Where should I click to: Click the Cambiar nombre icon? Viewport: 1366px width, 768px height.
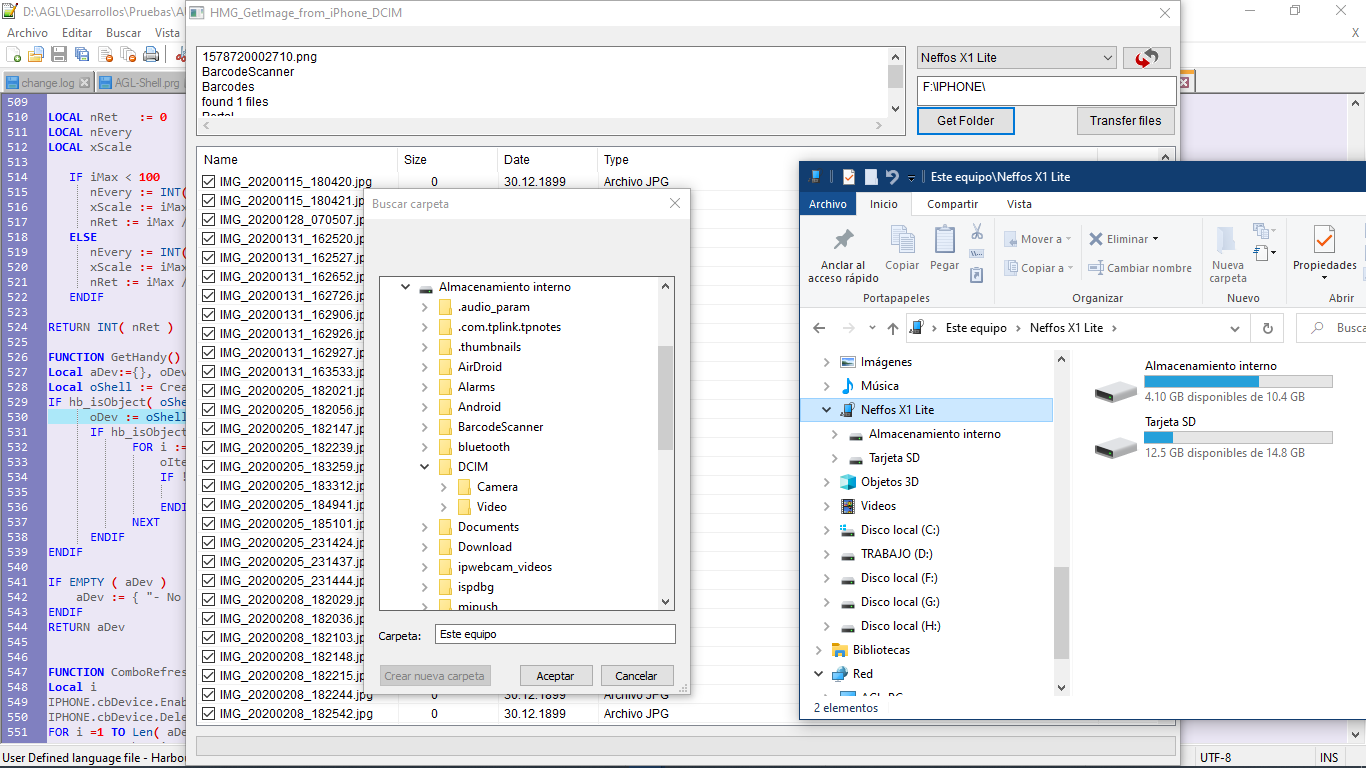pyautogui.click(x=1096, y=268)
